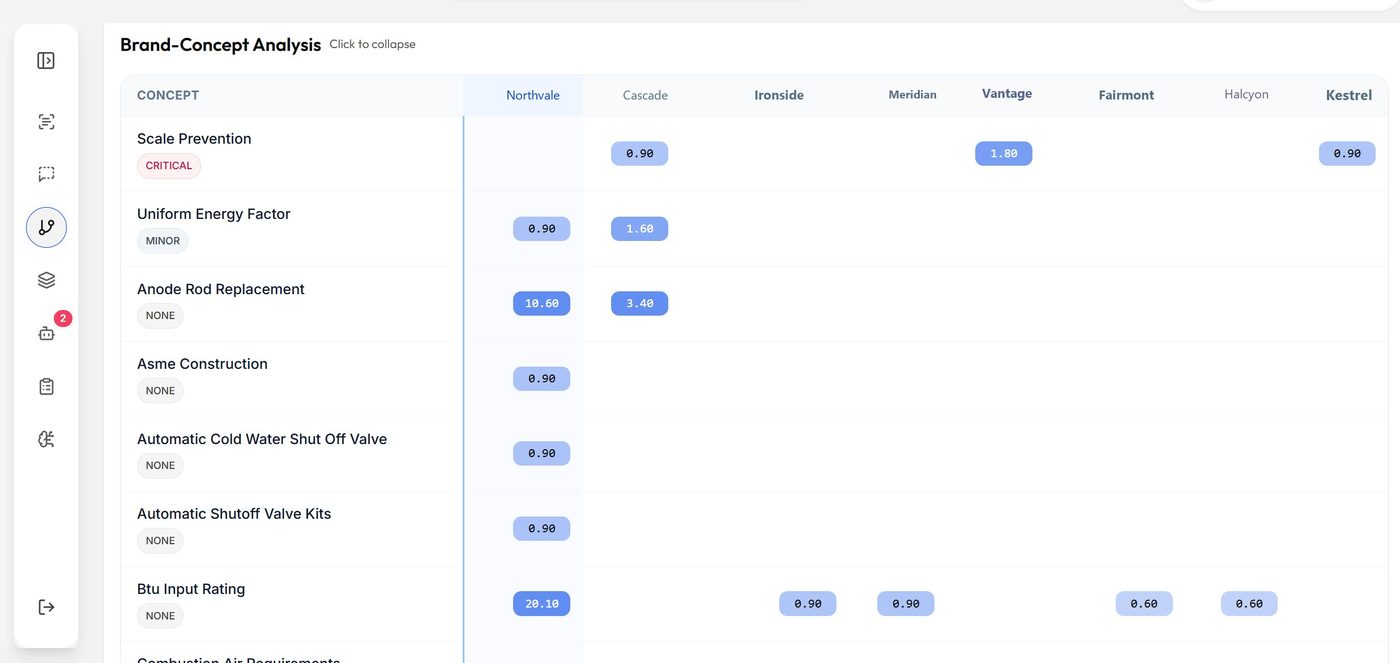The image size is (1400, 663).
Task: Click Northvale 0.90 for Automatic Shutoff Valve Kits
Action: click(x=542, y=529)
